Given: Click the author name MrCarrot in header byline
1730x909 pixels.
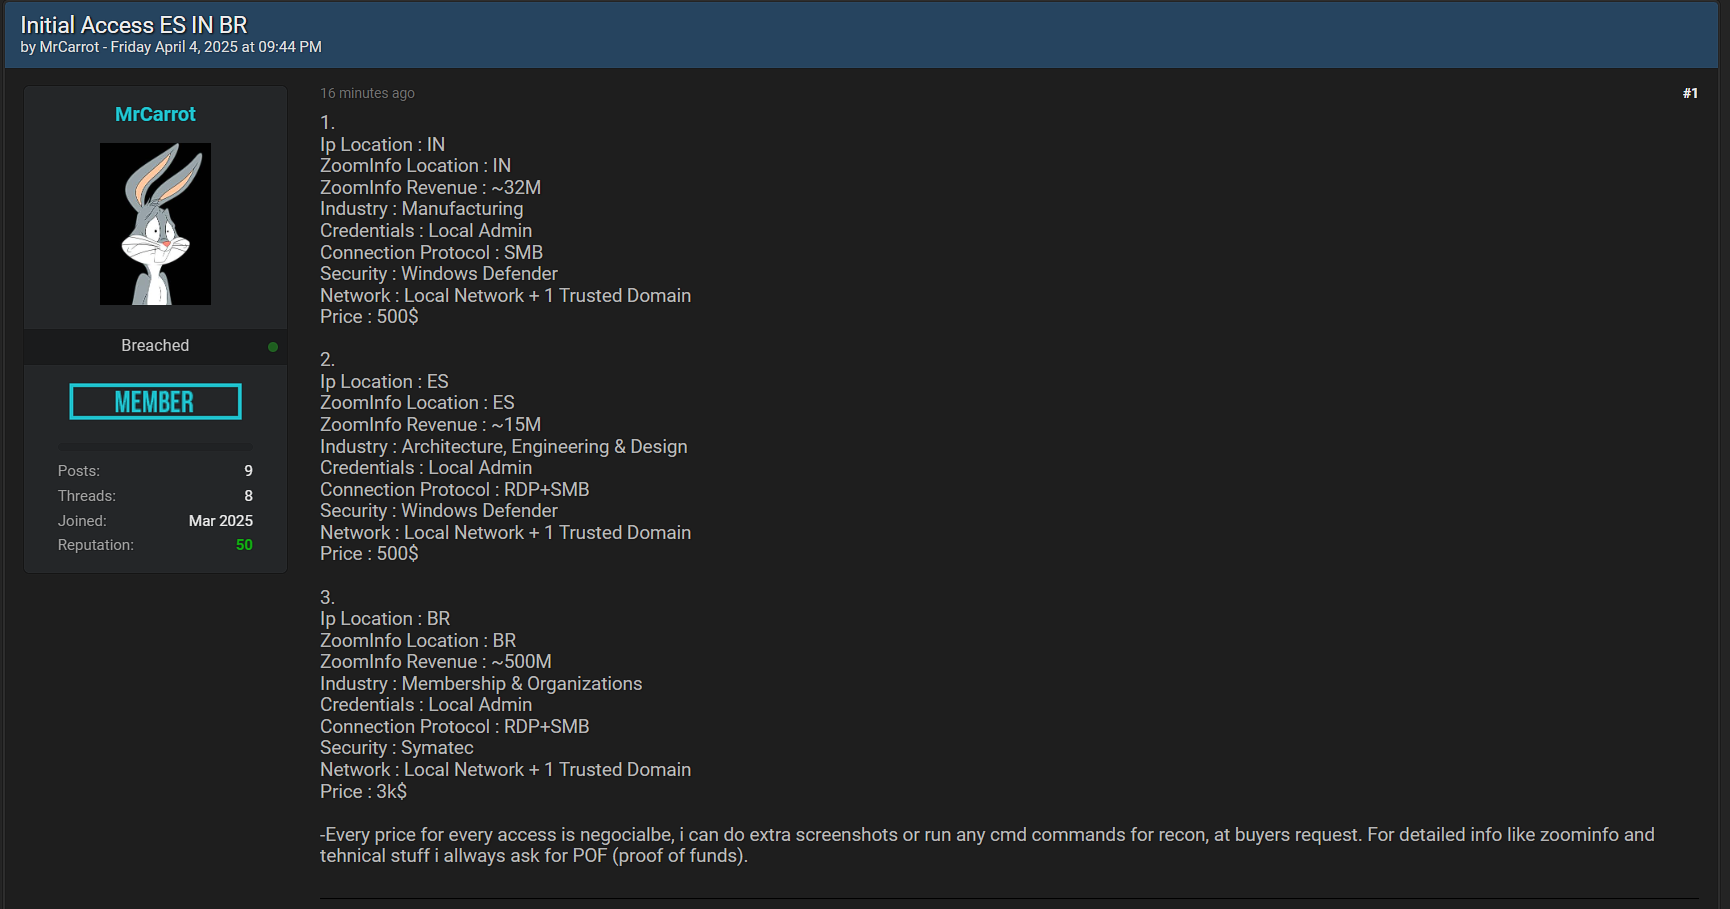Looking at the screenshot, I should pos(69,47).
